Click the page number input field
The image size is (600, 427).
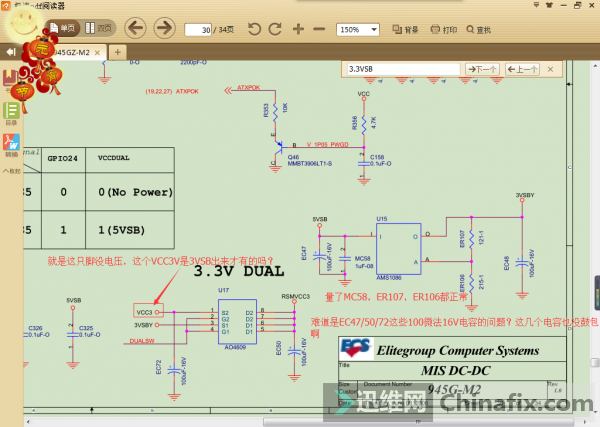(198, 30)
